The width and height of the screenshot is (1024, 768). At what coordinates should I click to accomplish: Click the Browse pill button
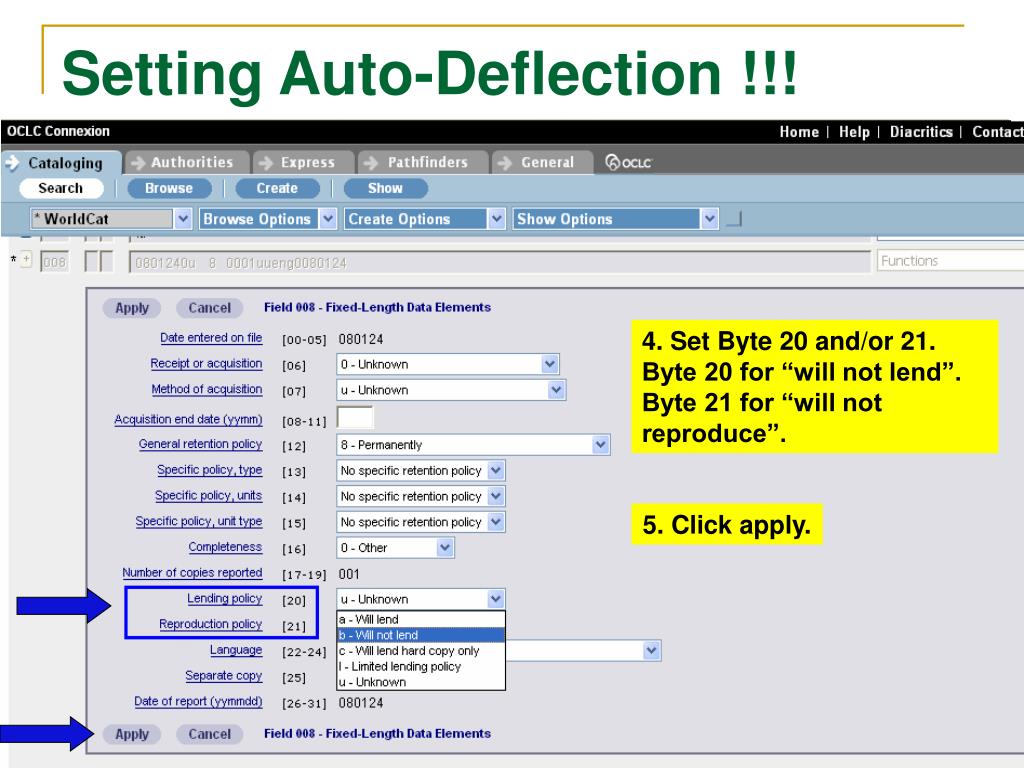pos(169,188)
